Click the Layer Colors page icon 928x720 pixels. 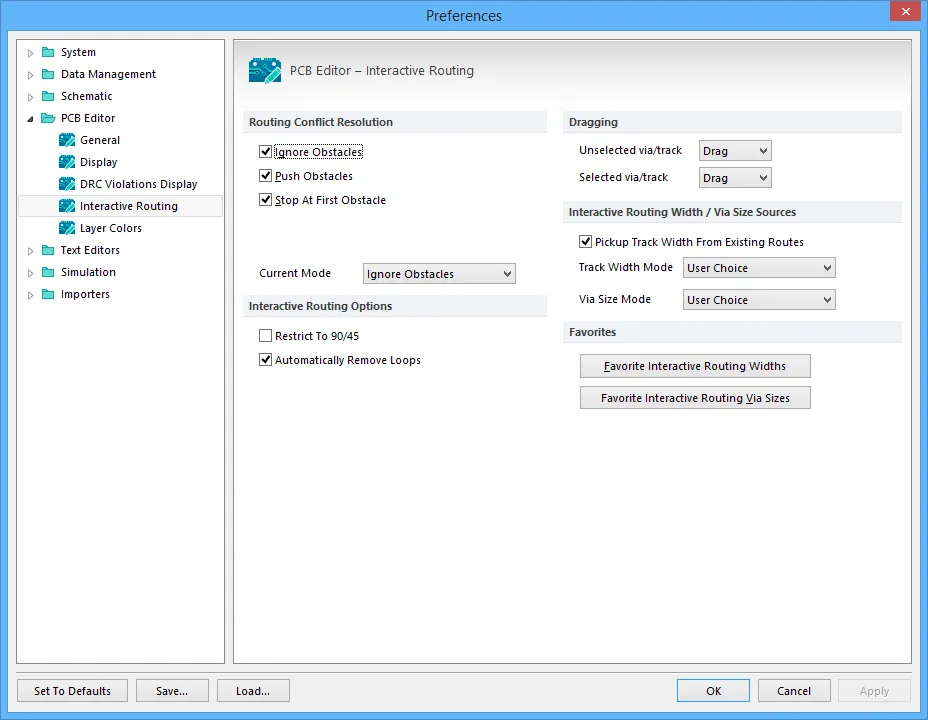pos(67,228)
